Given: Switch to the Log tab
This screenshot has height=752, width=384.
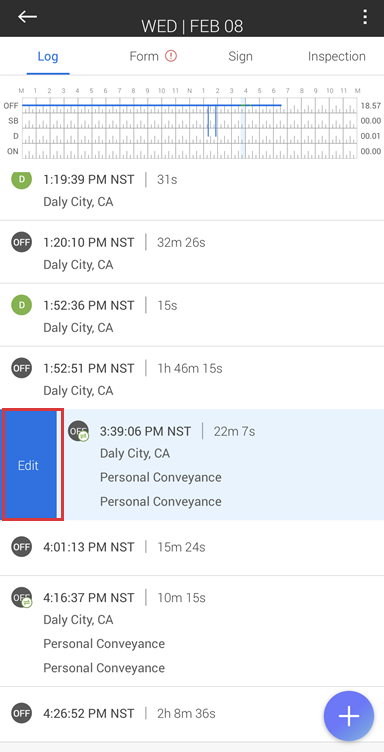Looking at the screenshot, I should coord(48,57).
